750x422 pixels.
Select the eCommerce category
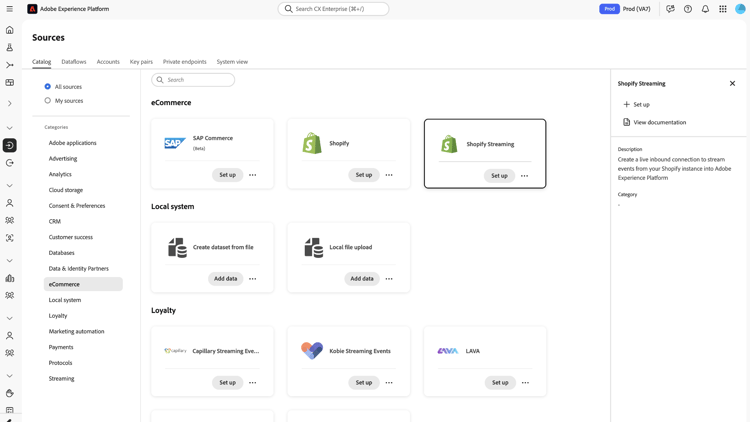coord(83,284)
